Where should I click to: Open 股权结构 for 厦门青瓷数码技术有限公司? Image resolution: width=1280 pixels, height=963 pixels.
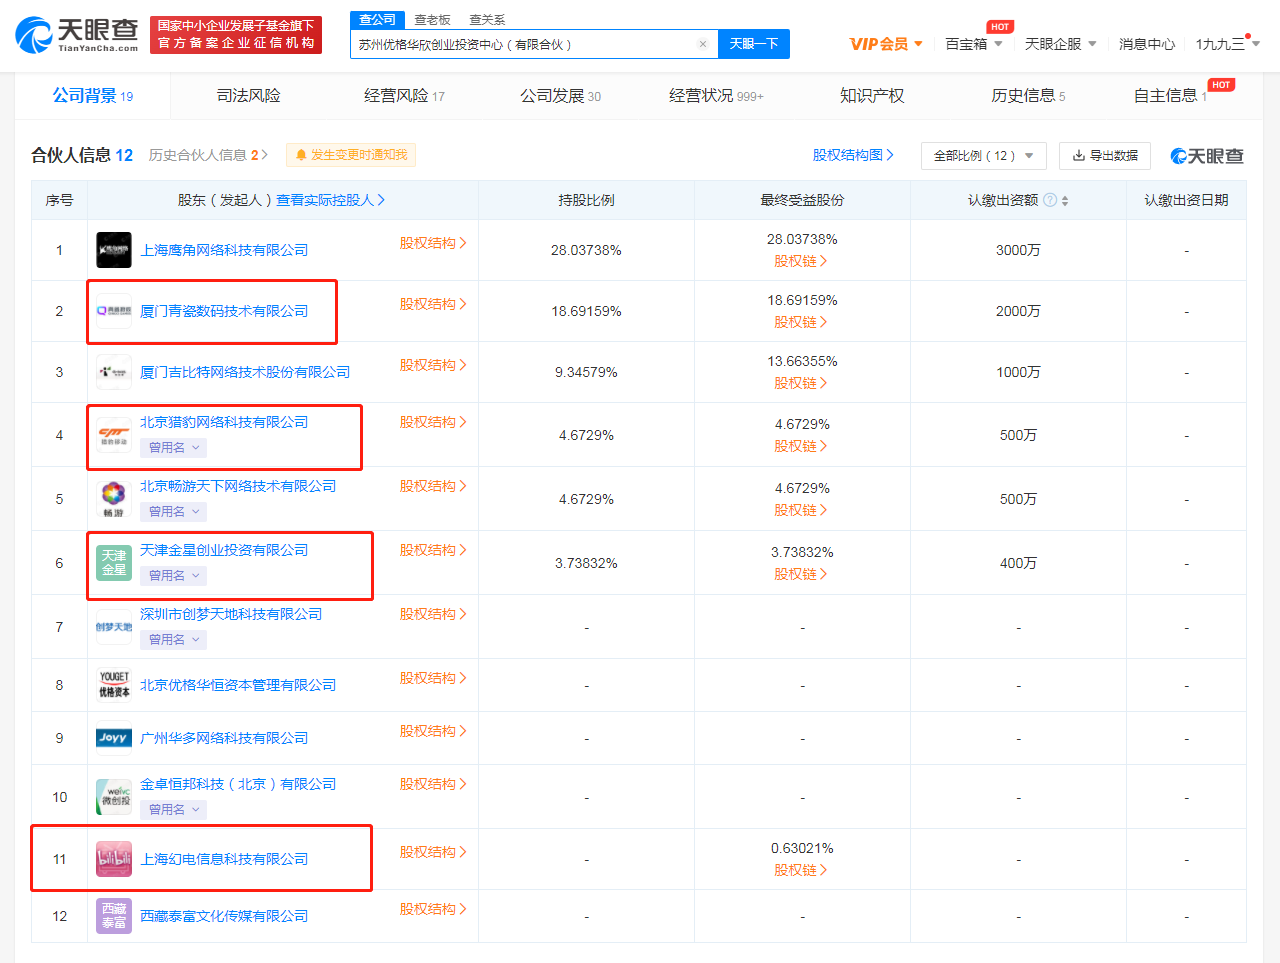click(x=433, y=304)
